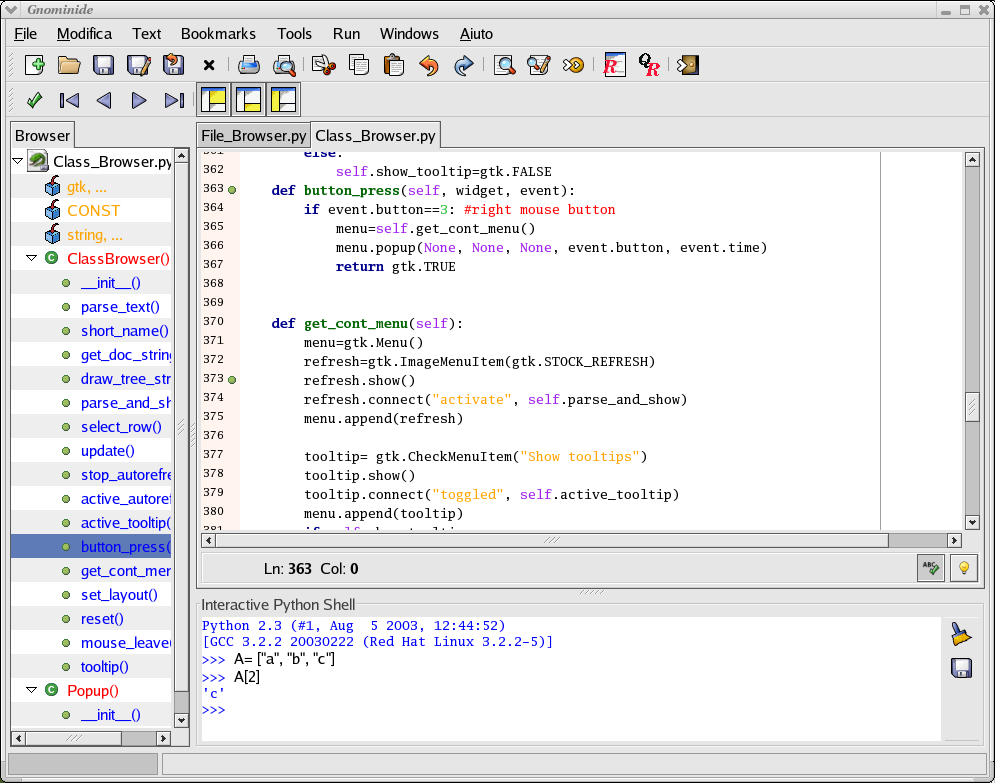Toggle the first yellow pane layout button
The height and width of the screenshot is (783, 995).
(x=213, y=100)
